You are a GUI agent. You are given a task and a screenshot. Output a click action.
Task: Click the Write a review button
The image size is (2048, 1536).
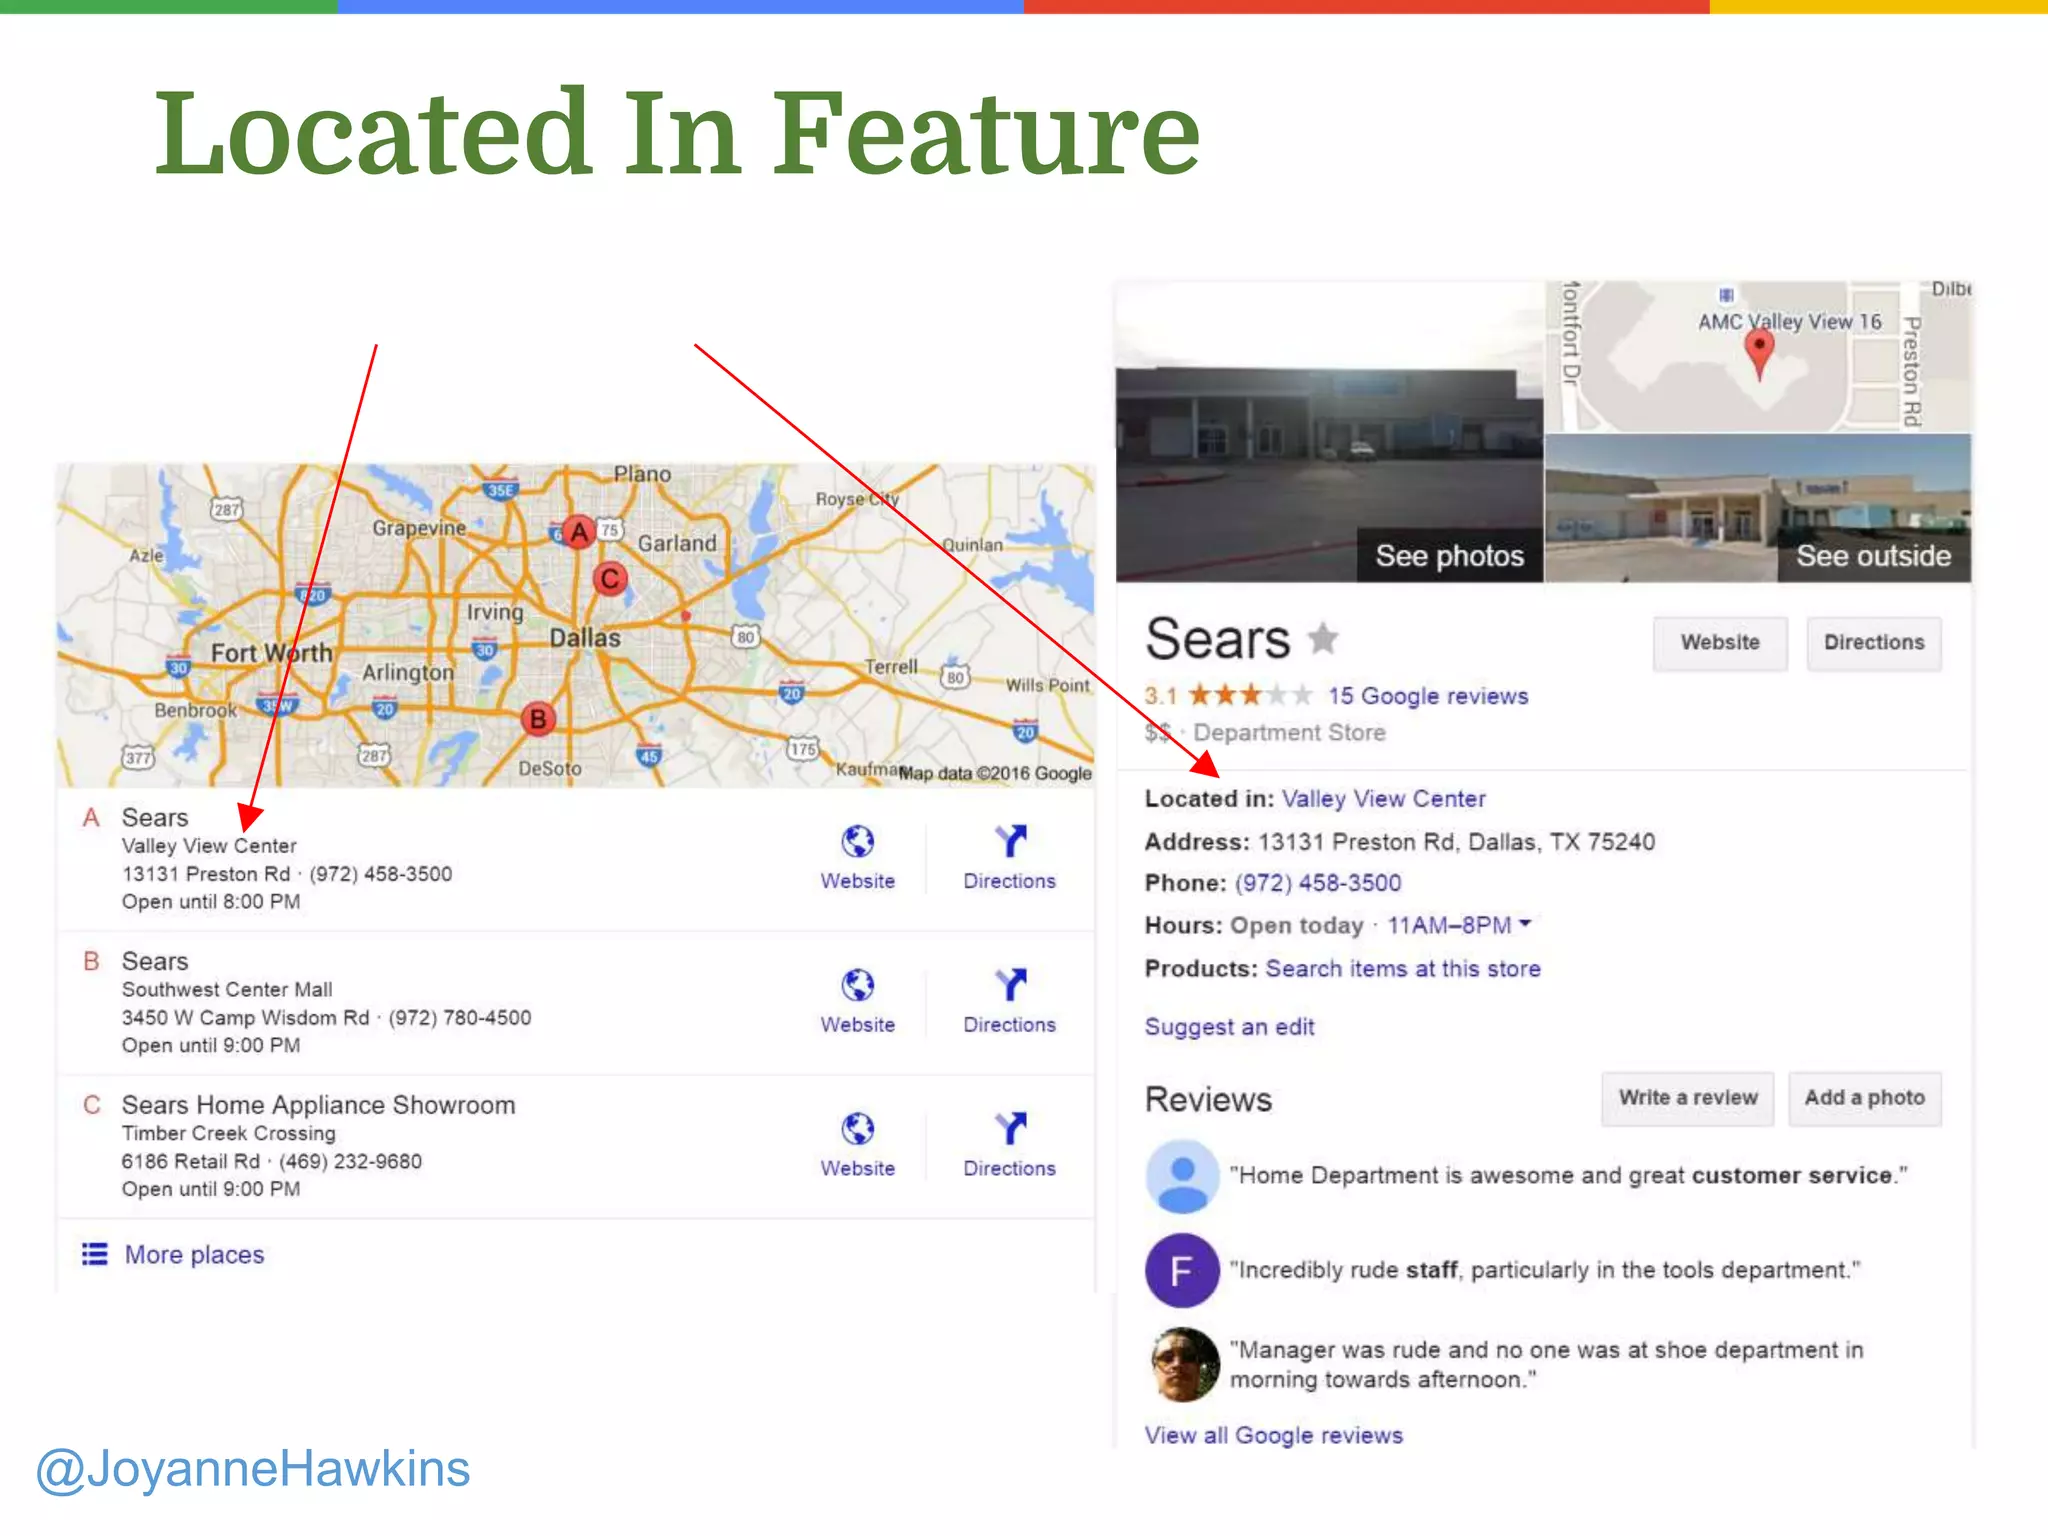point(1687,1098)
